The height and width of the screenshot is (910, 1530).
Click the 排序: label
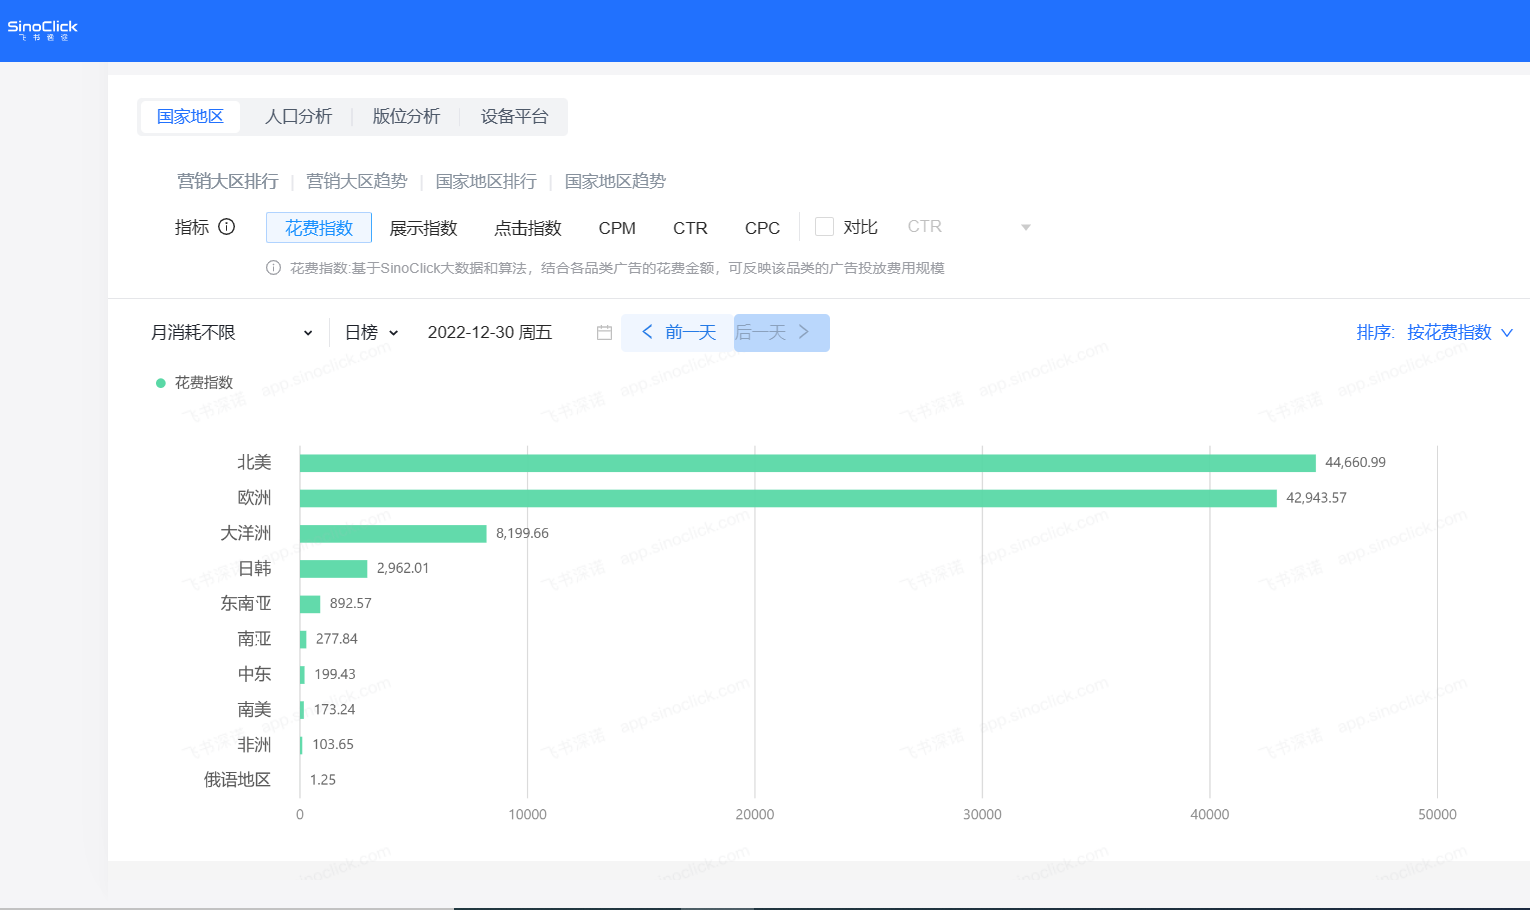[x=1375, y=333]
